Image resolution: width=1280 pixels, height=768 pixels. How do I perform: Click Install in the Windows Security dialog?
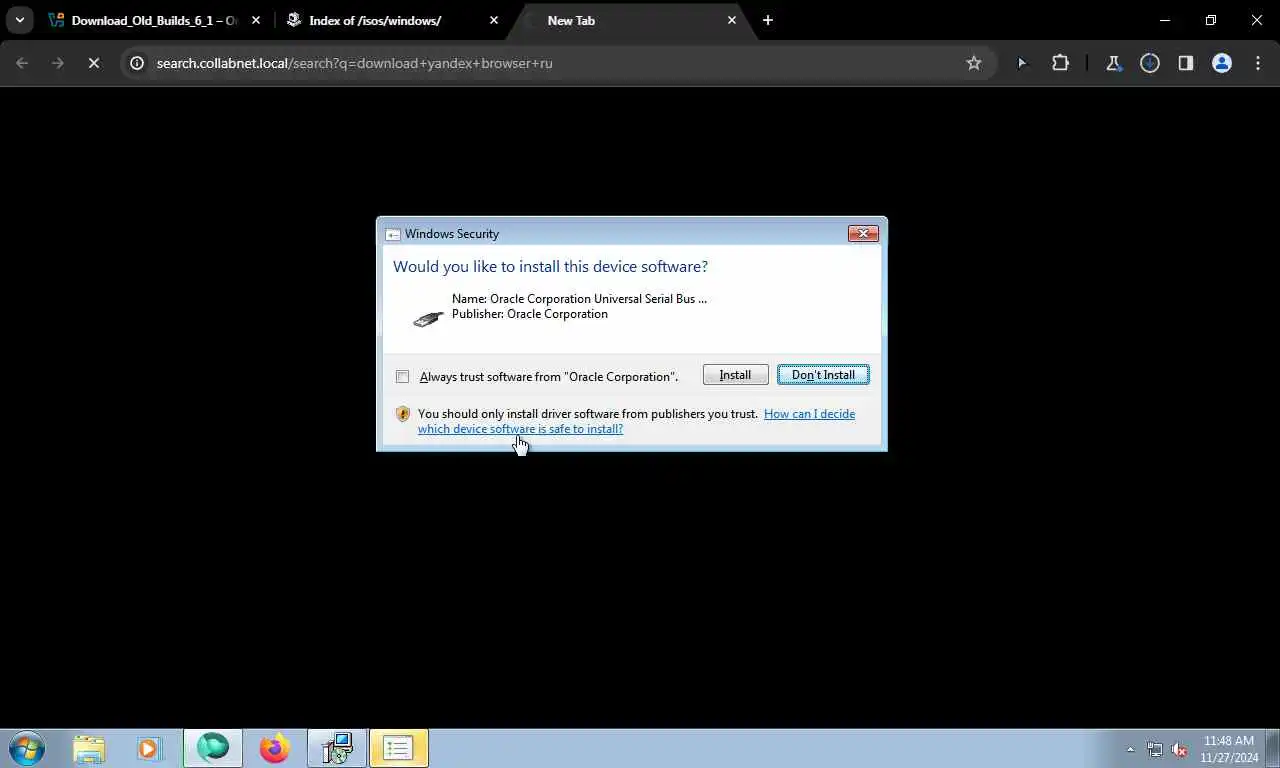coord(735,375)
